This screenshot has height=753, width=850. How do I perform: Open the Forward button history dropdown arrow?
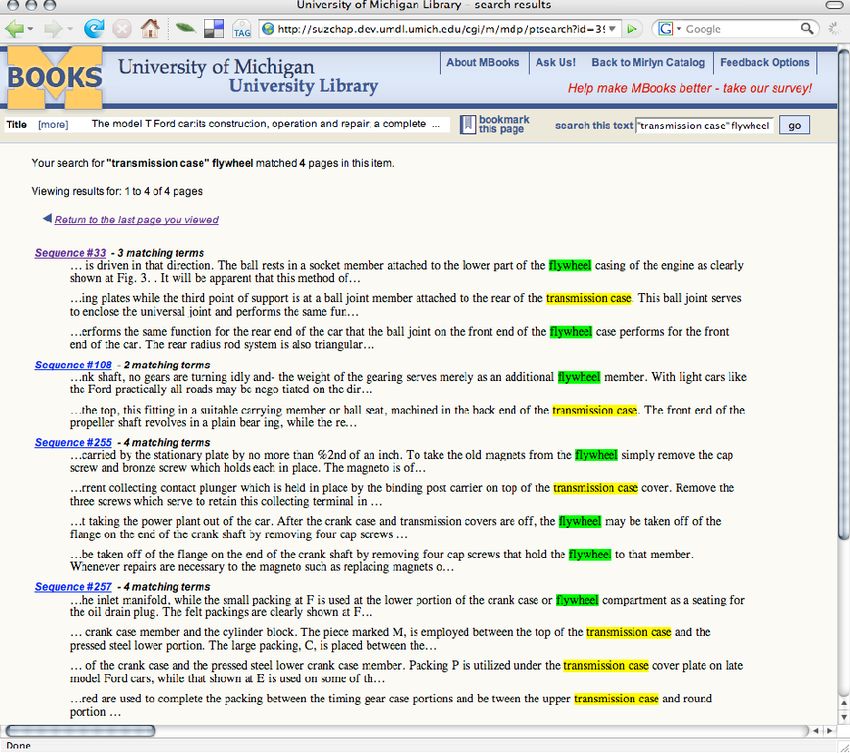(69, 28)
